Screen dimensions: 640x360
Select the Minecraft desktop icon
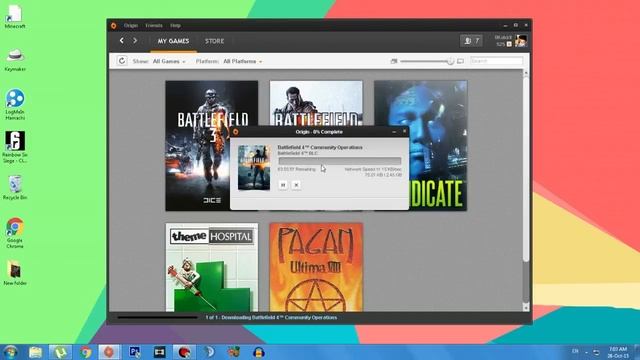point(15,17)
